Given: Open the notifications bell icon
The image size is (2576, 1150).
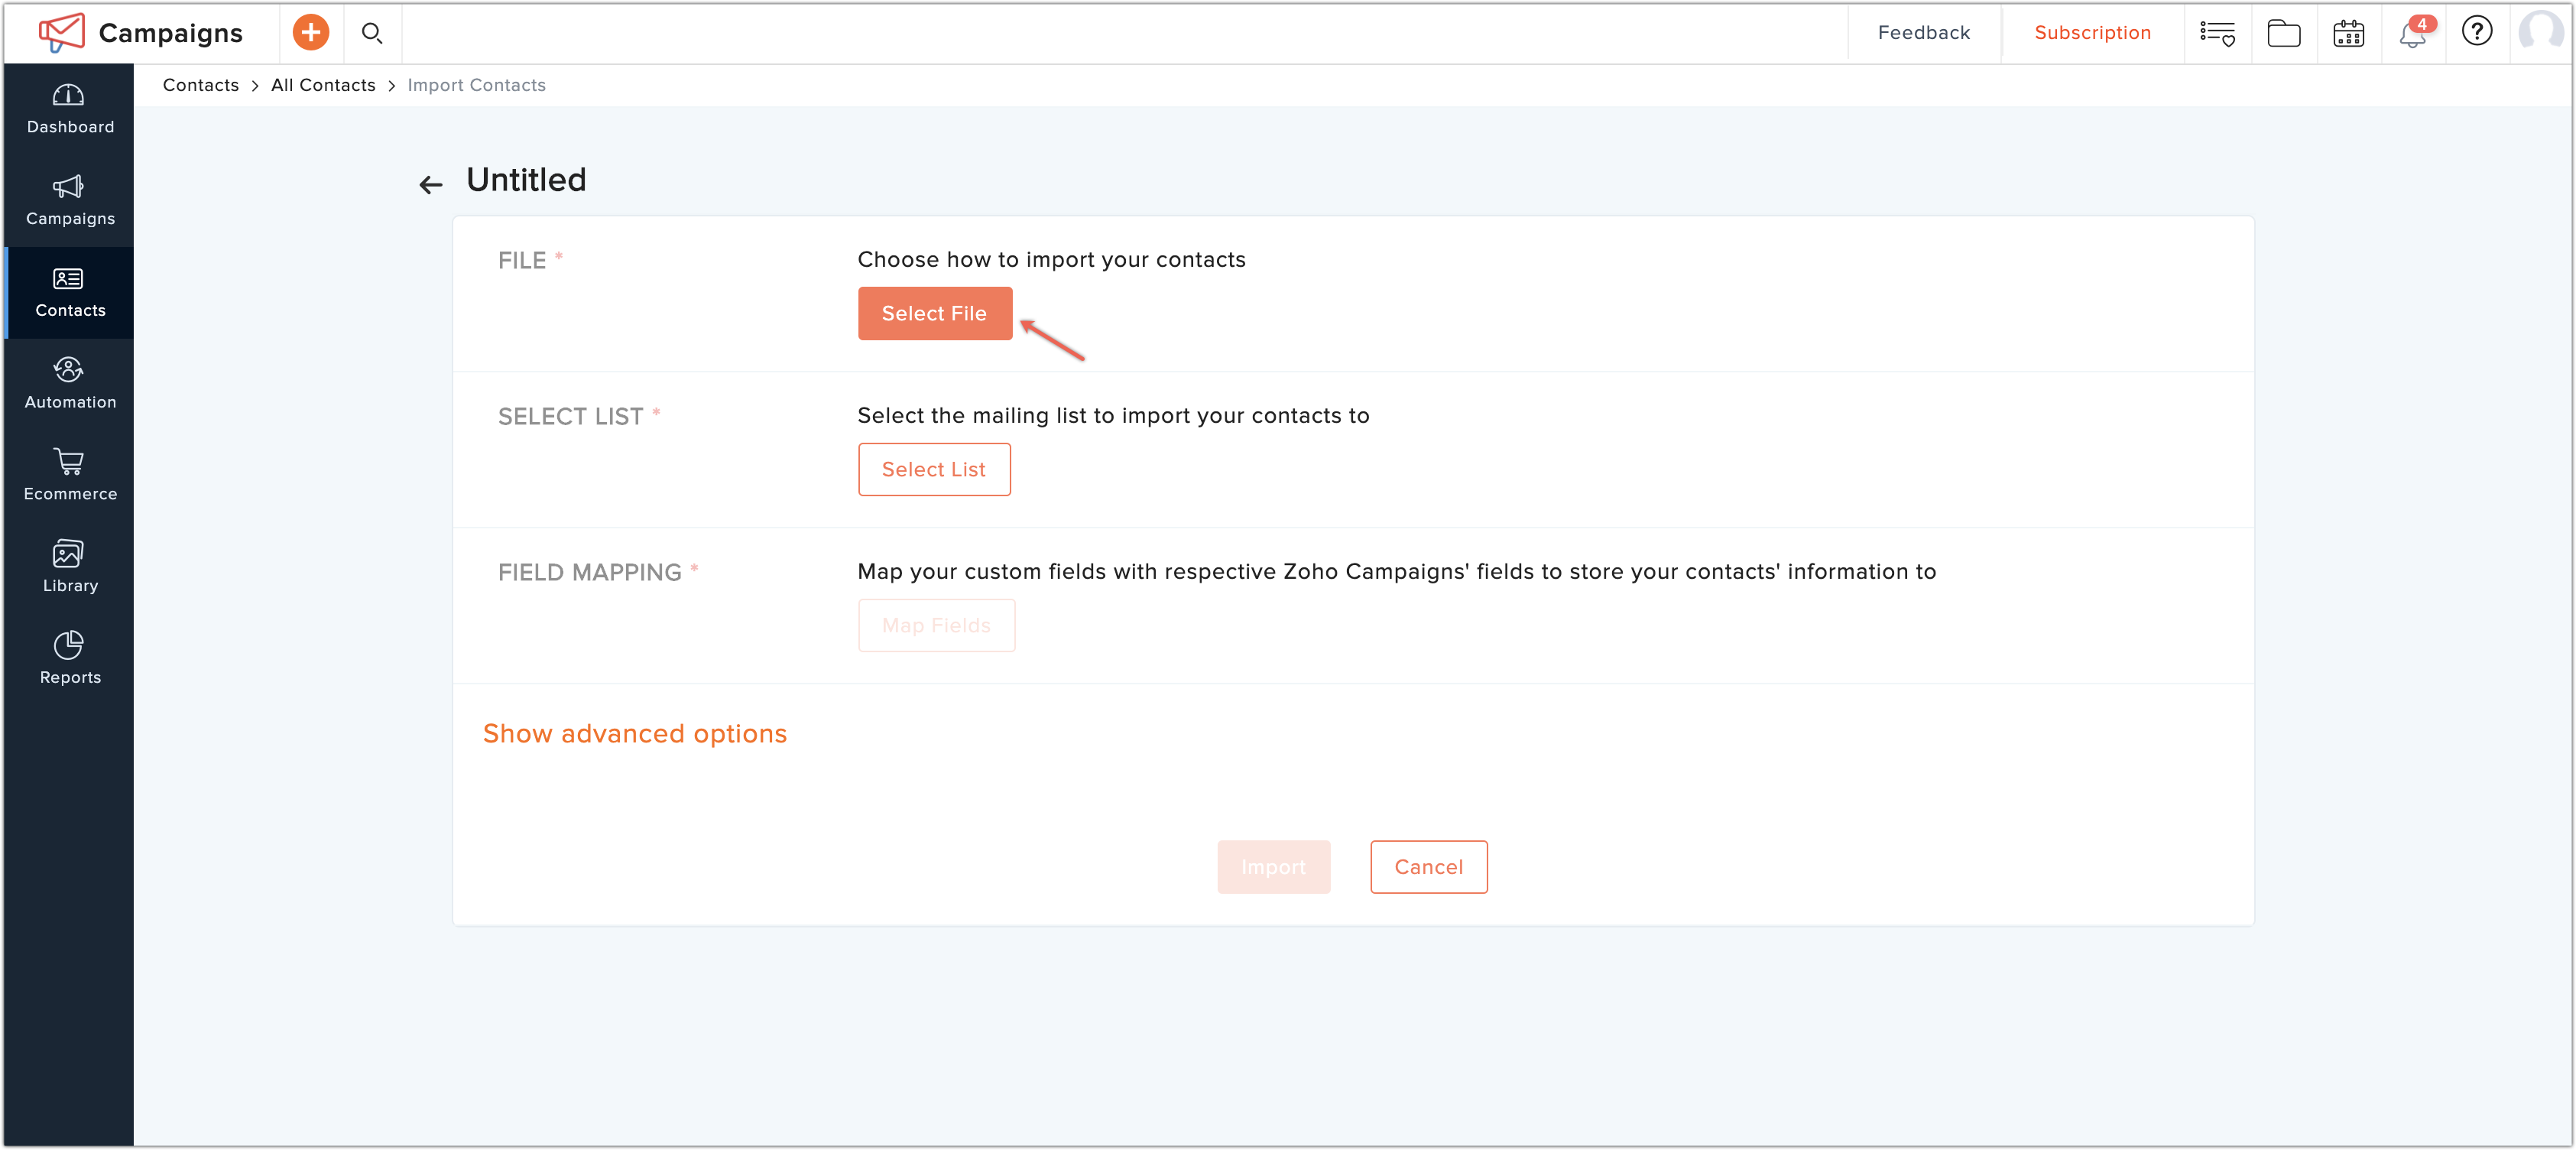Looking at the screenshot, I should [2412, 35].
